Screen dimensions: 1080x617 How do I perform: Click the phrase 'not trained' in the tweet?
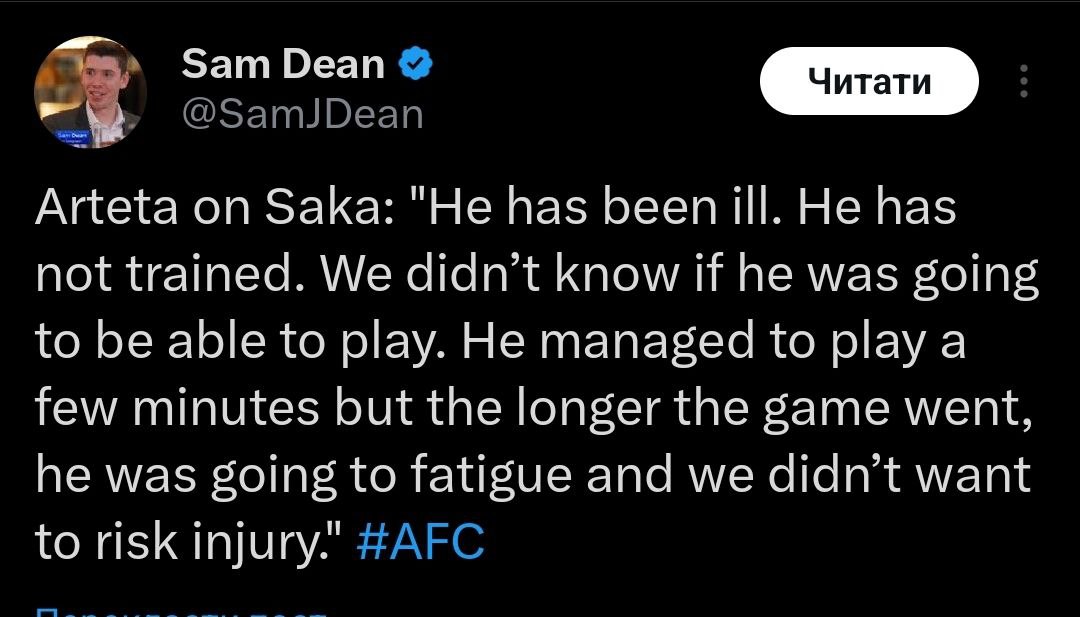(x=165, y=276)
